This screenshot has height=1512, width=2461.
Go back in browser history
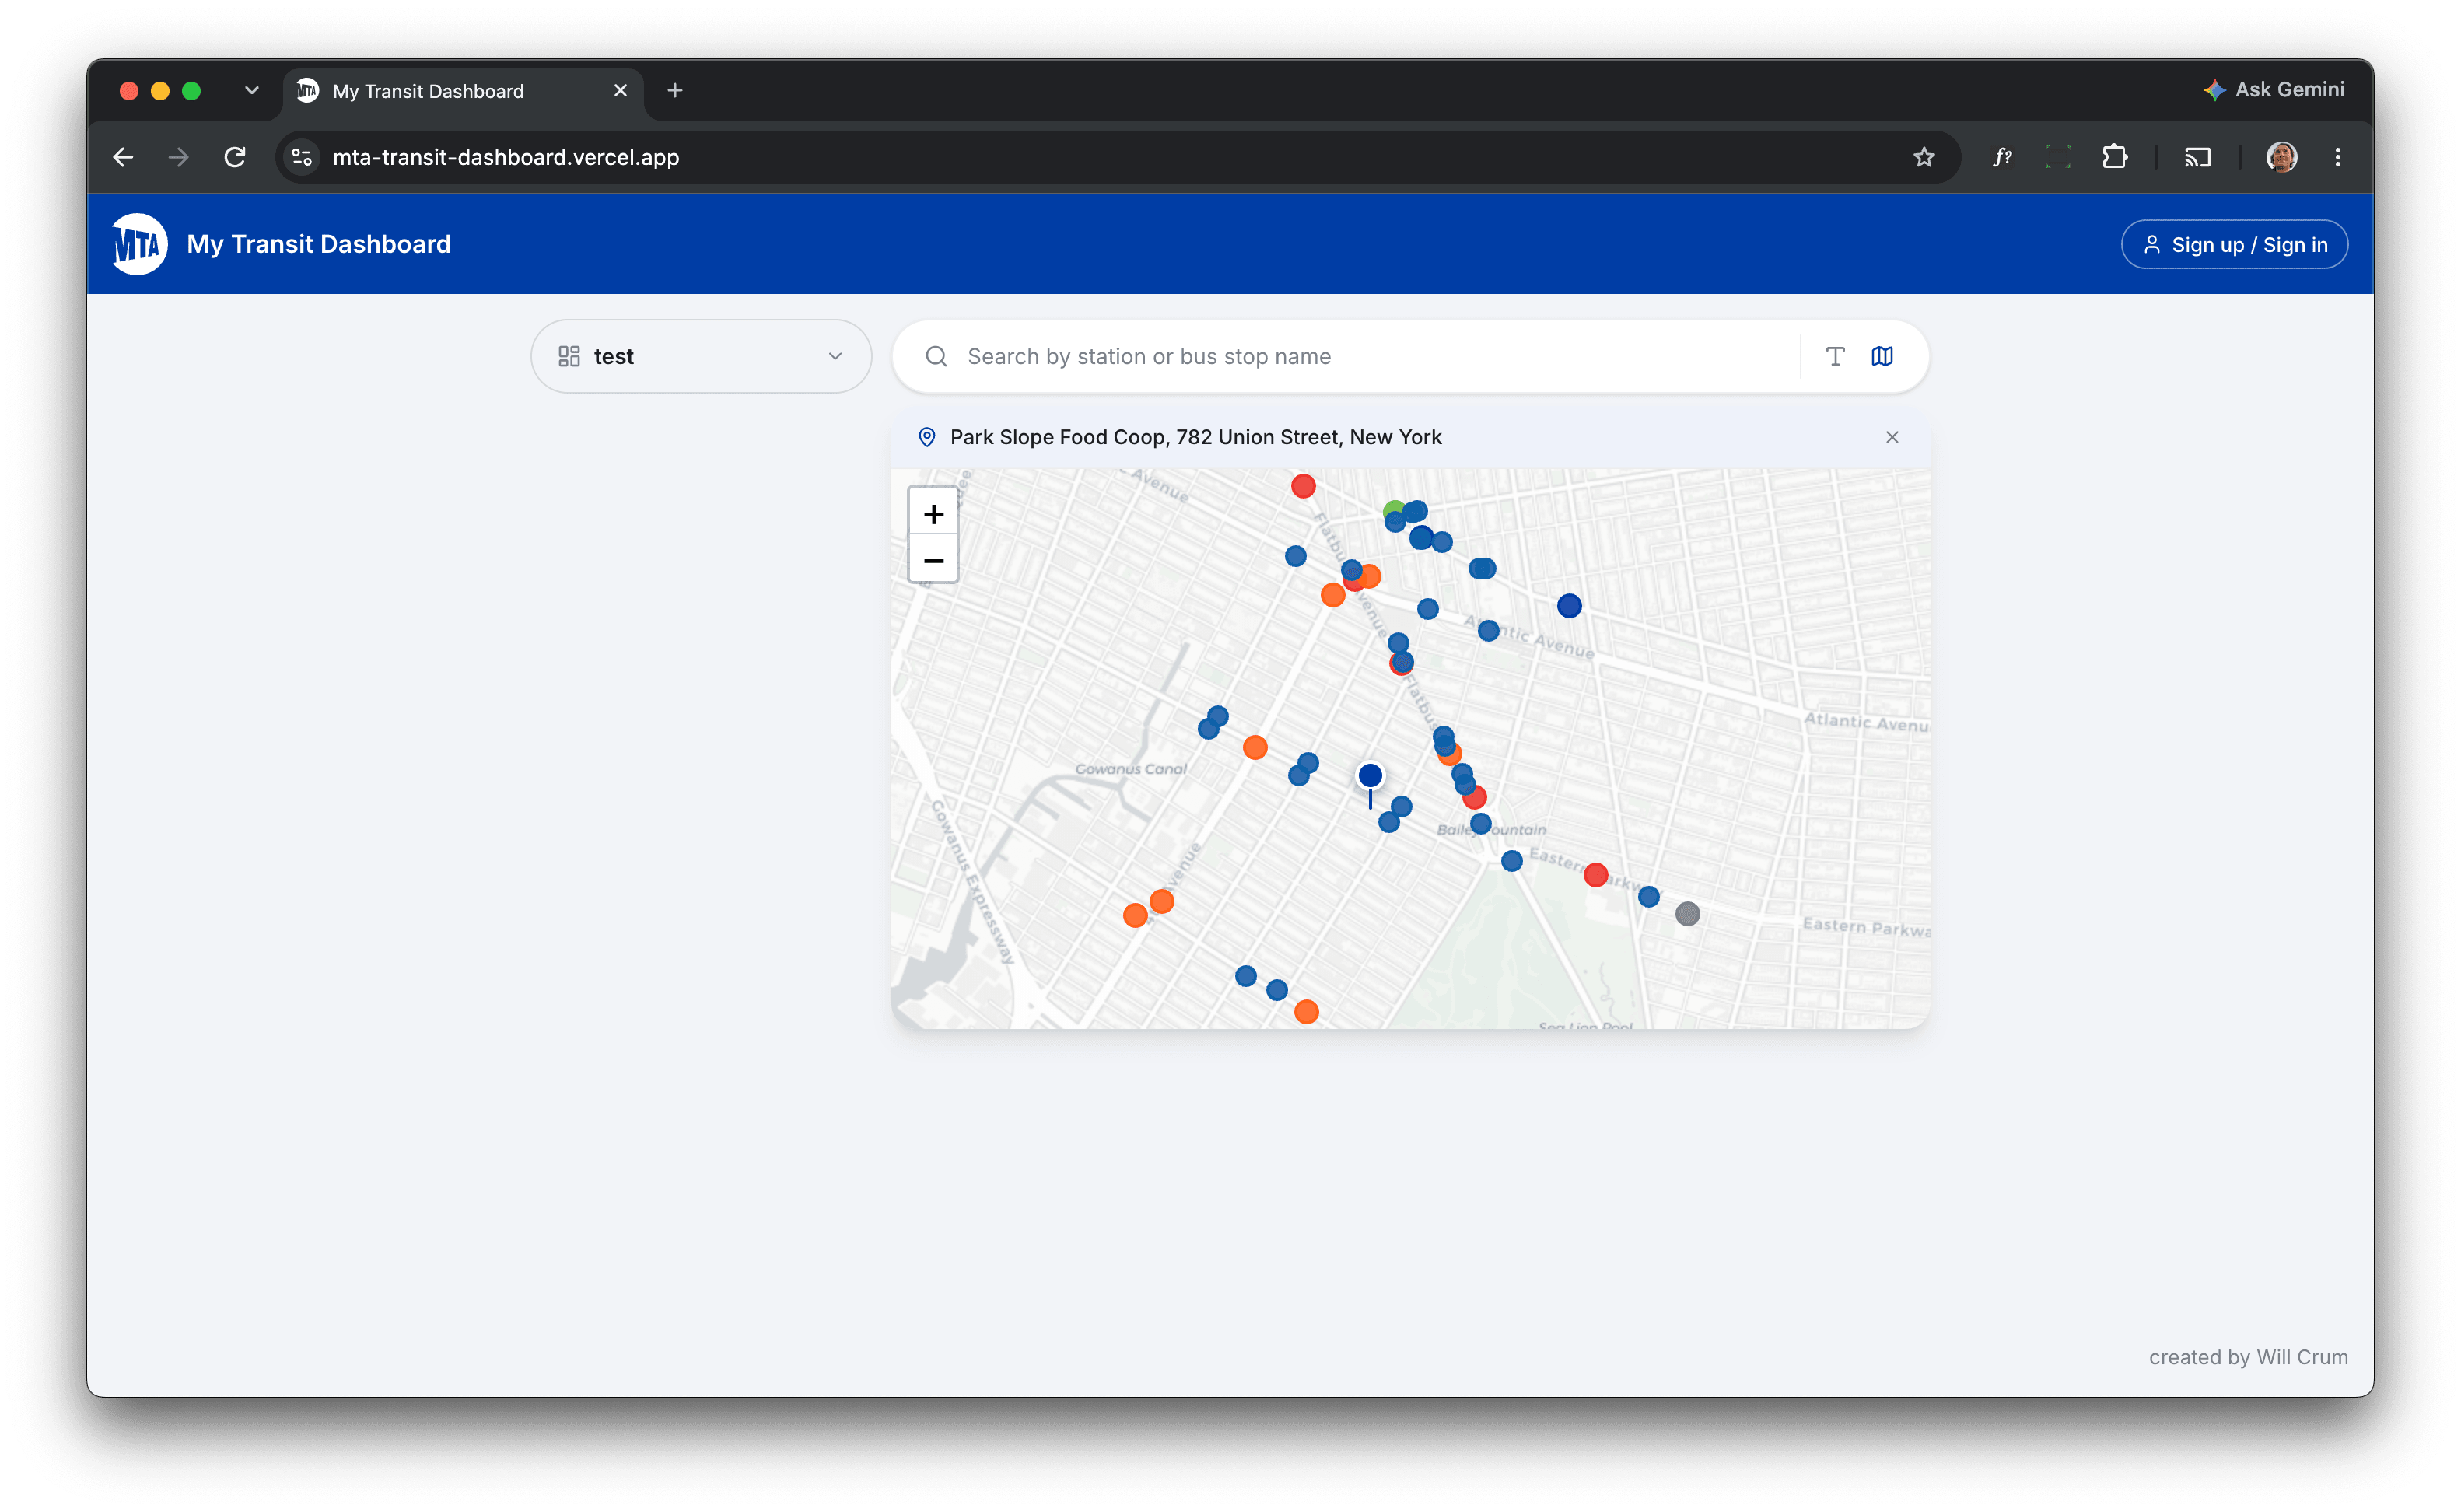(x=123, y=157)
